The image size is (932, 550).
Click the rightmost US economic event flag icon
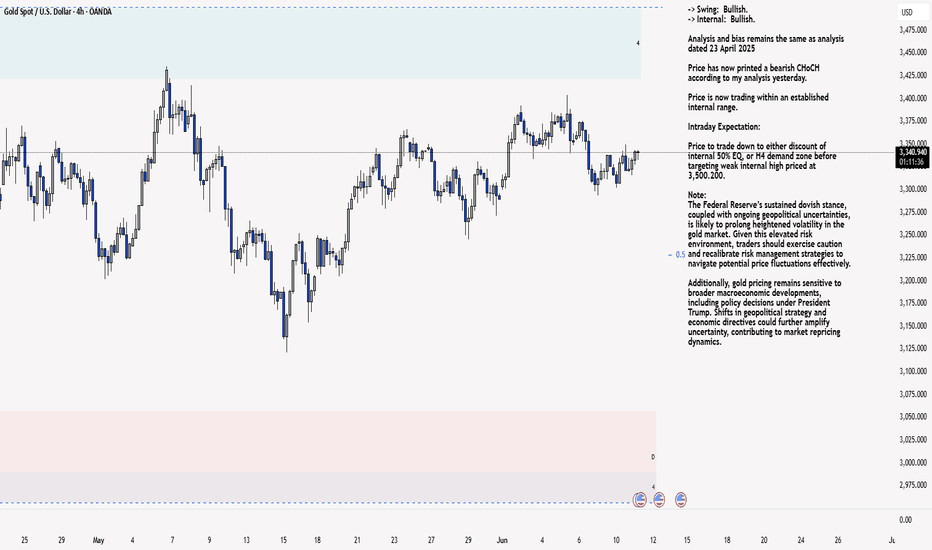[681, 500]
